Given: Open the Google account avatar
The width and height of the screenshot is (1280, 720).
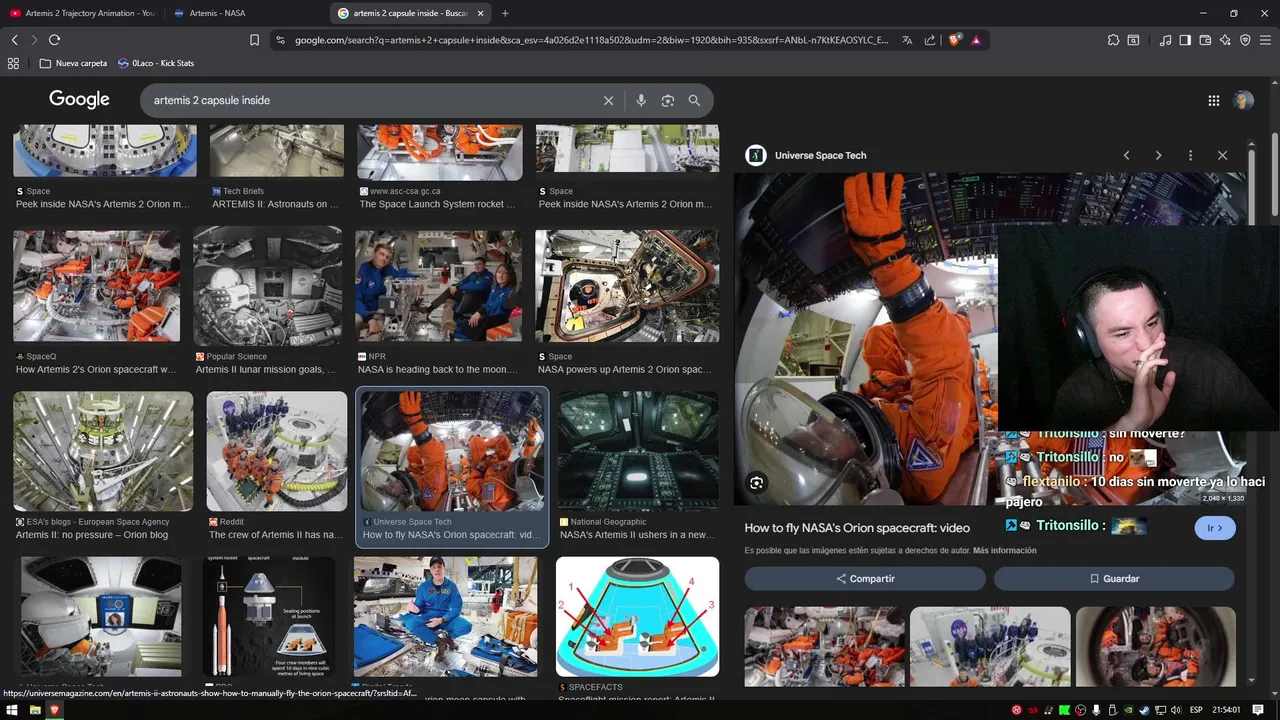Looking at the screenshot, I should [1243, 100].
